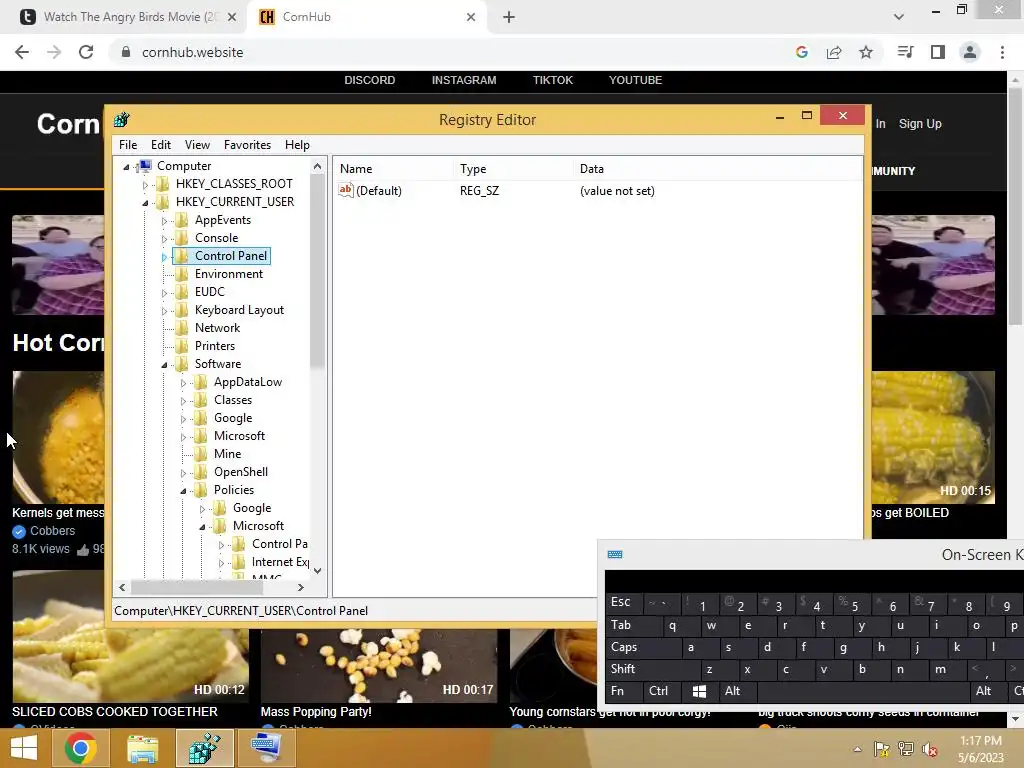
Task: Collapse the Software key
Action: 164,364
